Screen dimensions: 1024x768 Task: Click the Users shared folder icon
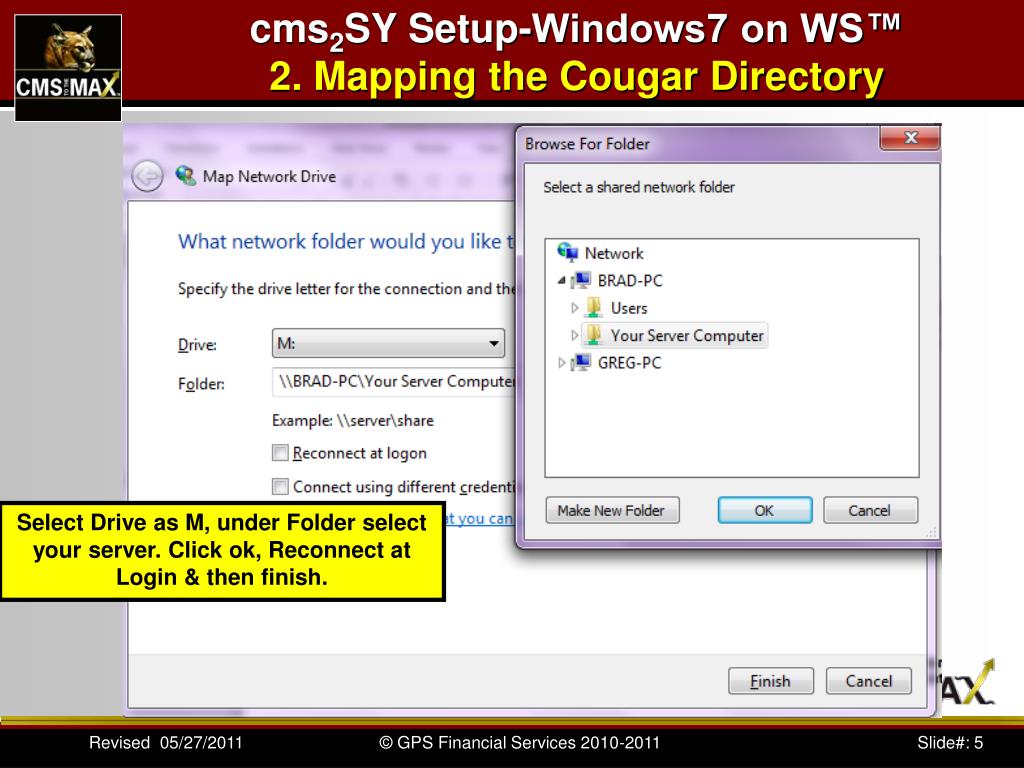[x=594, y=308]
